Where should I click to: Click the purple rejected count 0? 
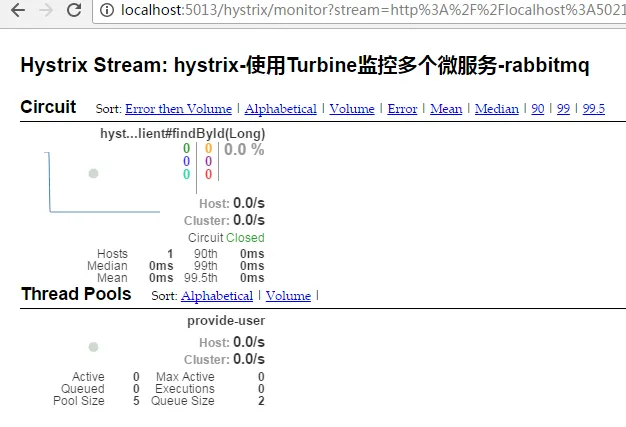[208, 161]
